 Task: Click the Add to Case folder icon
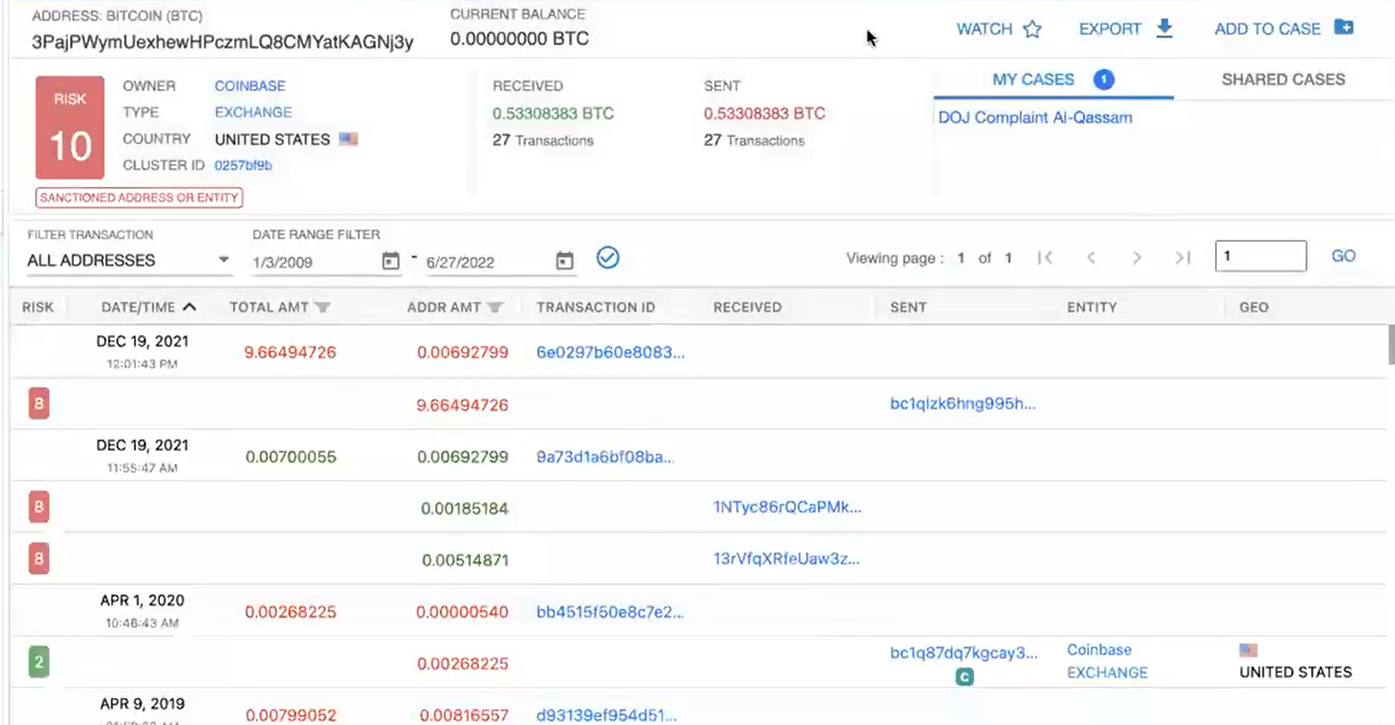coord(1344,28)
